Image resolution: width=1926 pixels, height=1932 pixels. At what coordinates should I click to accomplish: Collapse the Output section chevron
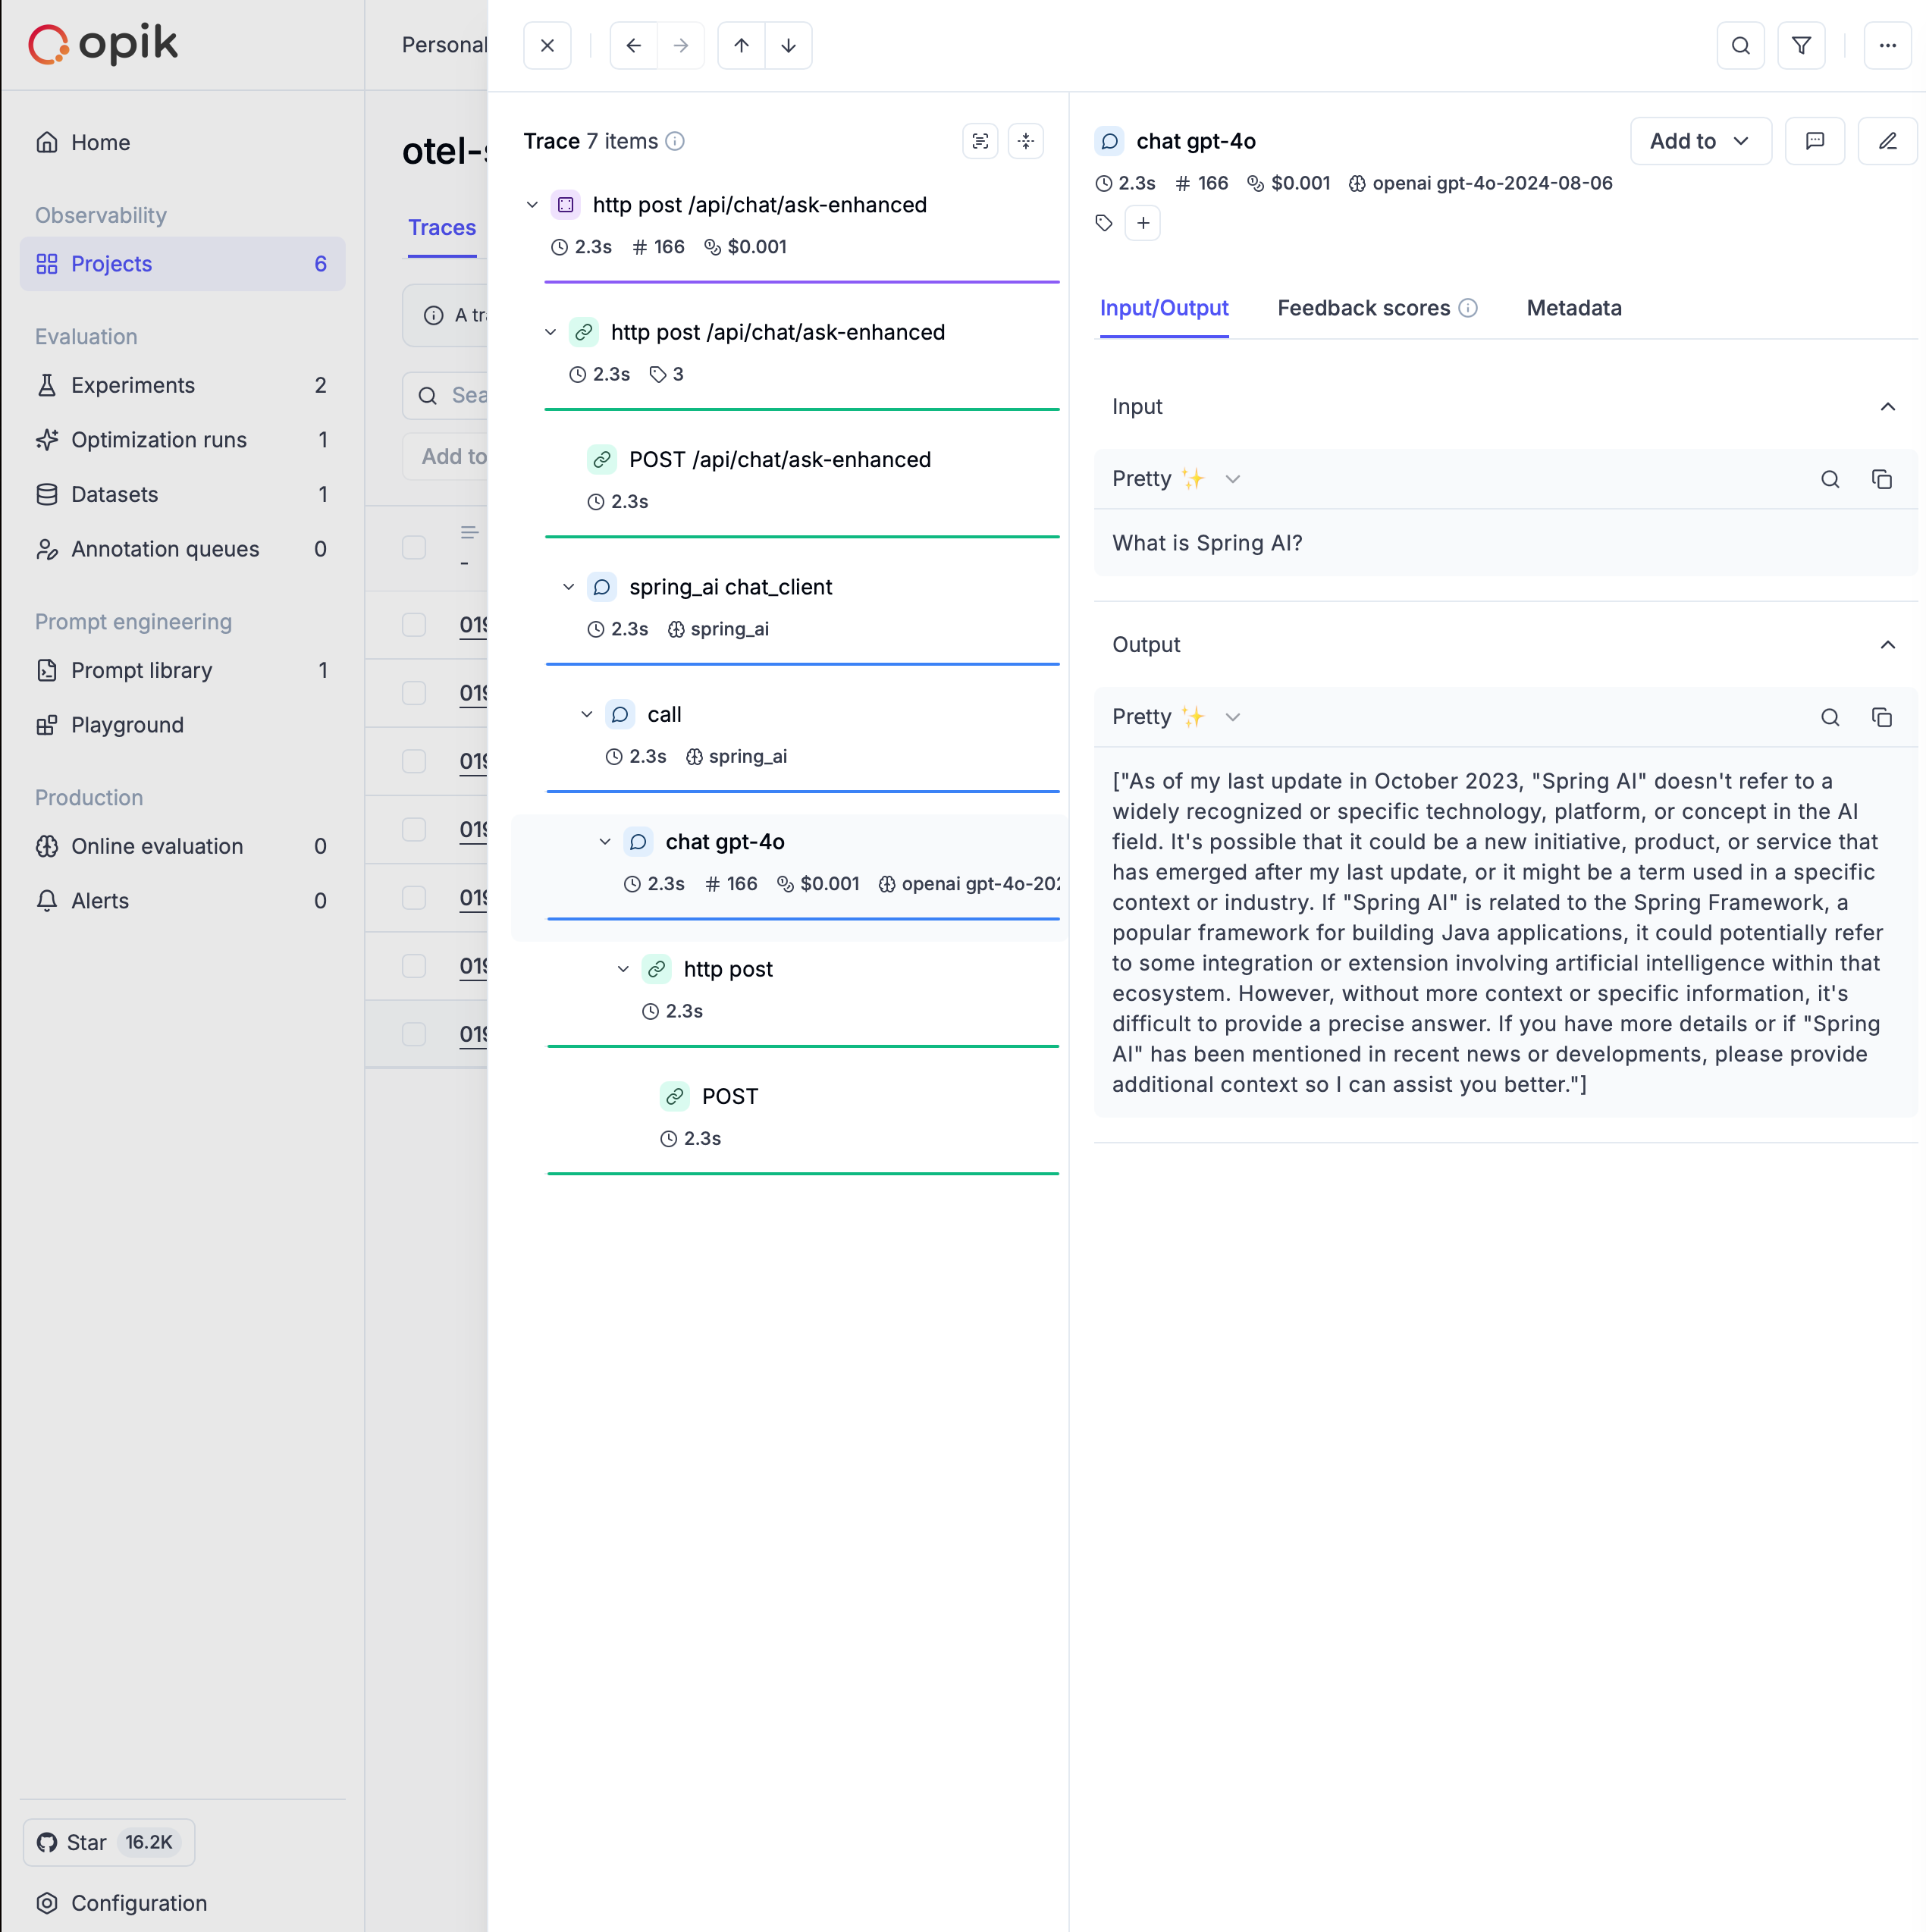[x=1888, y=645]
